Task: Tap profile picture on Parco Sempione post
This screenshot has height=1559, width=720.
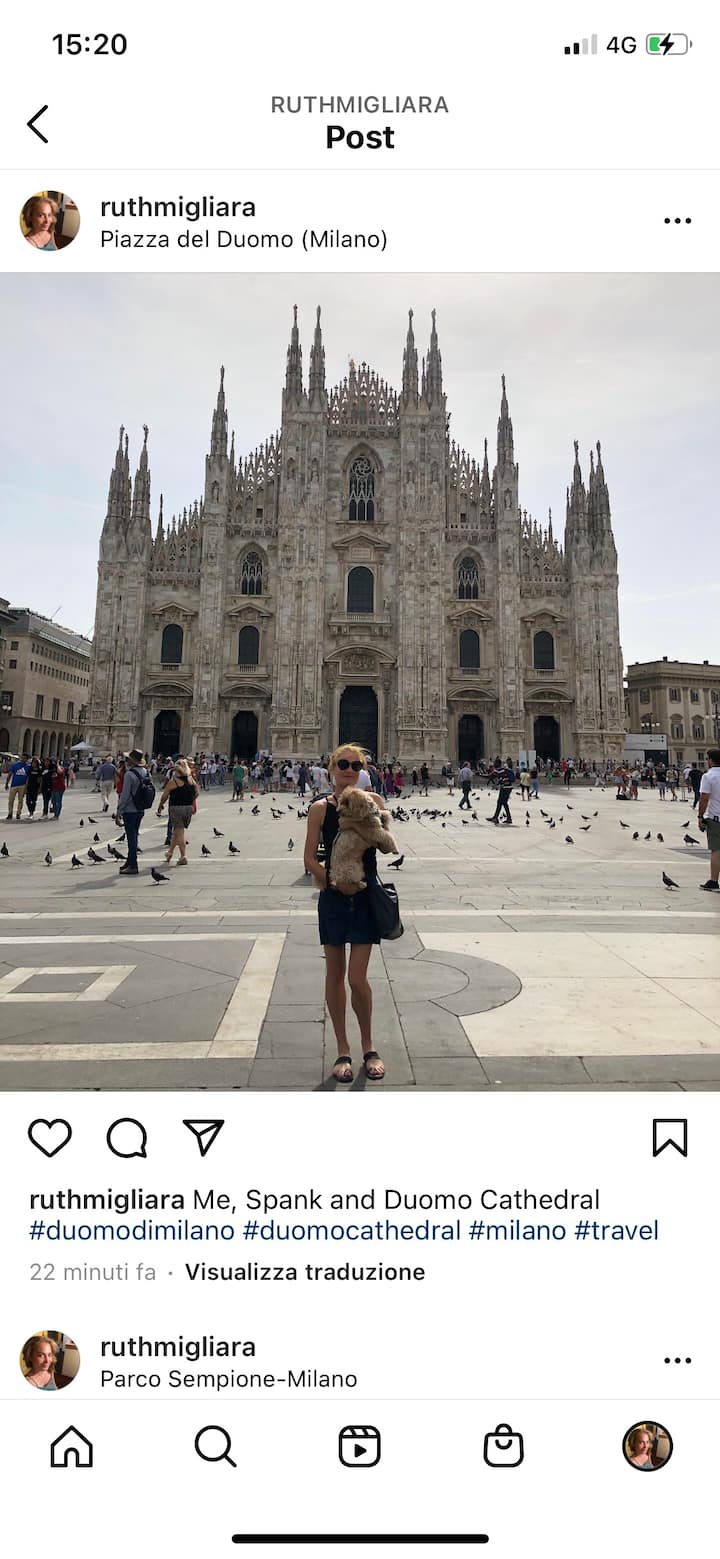Action: (50, 1360)
